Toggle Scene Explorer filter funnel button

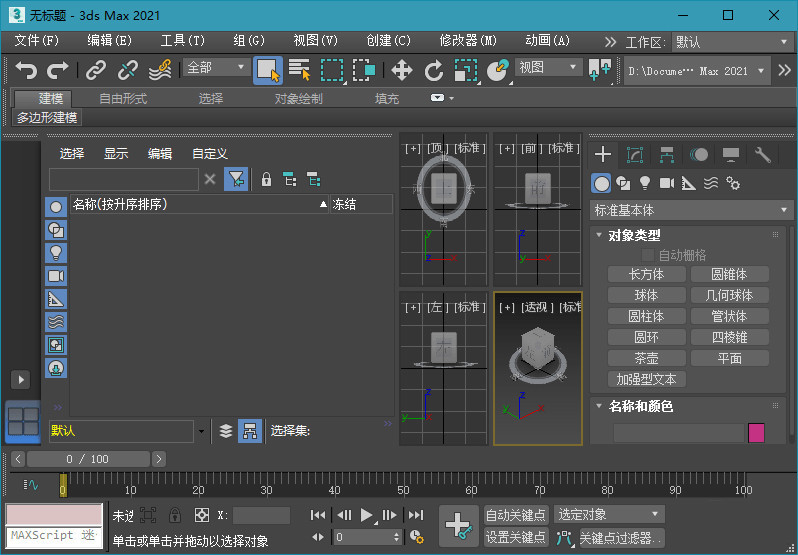click(236, 179)
